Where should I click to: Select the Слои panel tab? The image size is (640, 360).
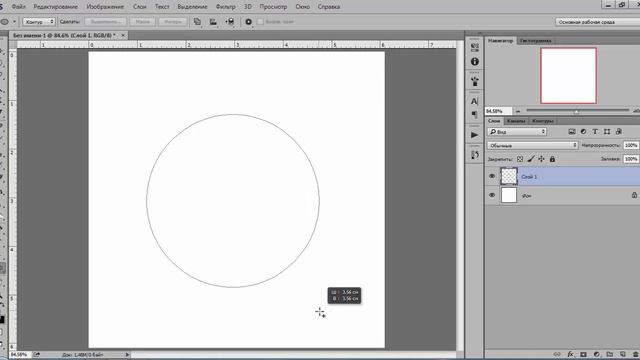tap(494, 121)
